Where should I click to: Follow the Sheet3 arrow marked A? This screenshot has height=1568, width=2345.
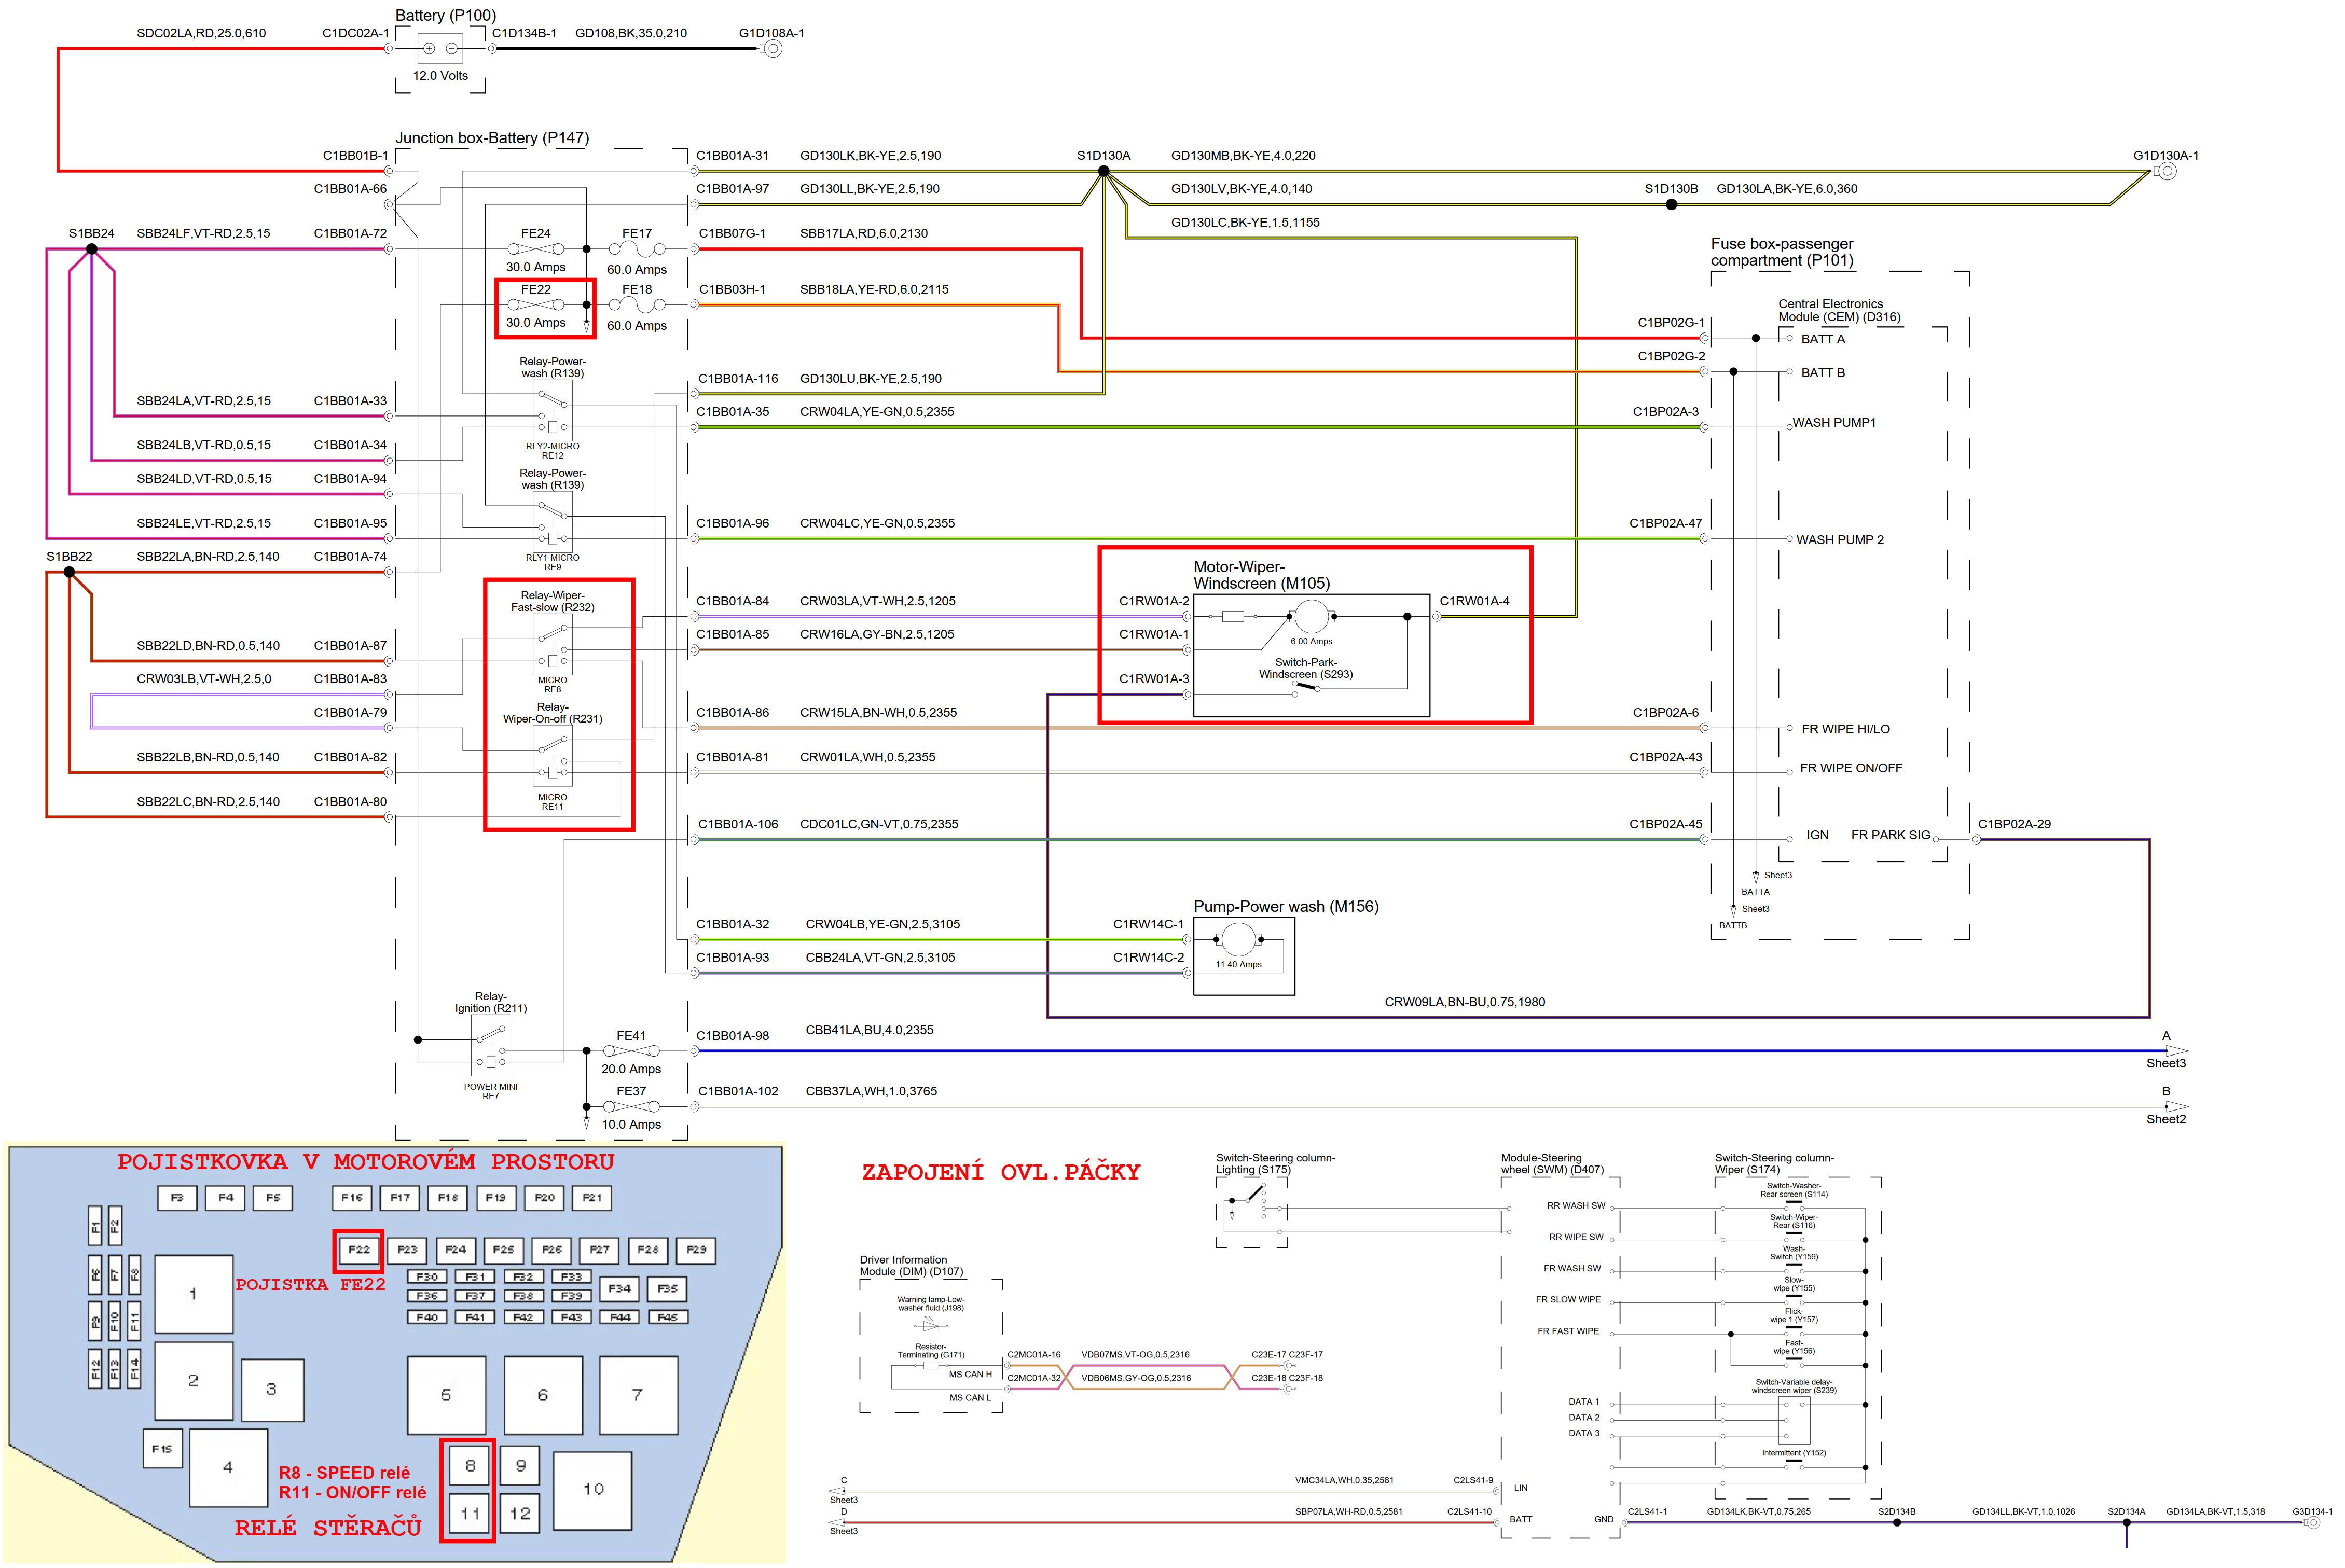tap(2175, 1051)
